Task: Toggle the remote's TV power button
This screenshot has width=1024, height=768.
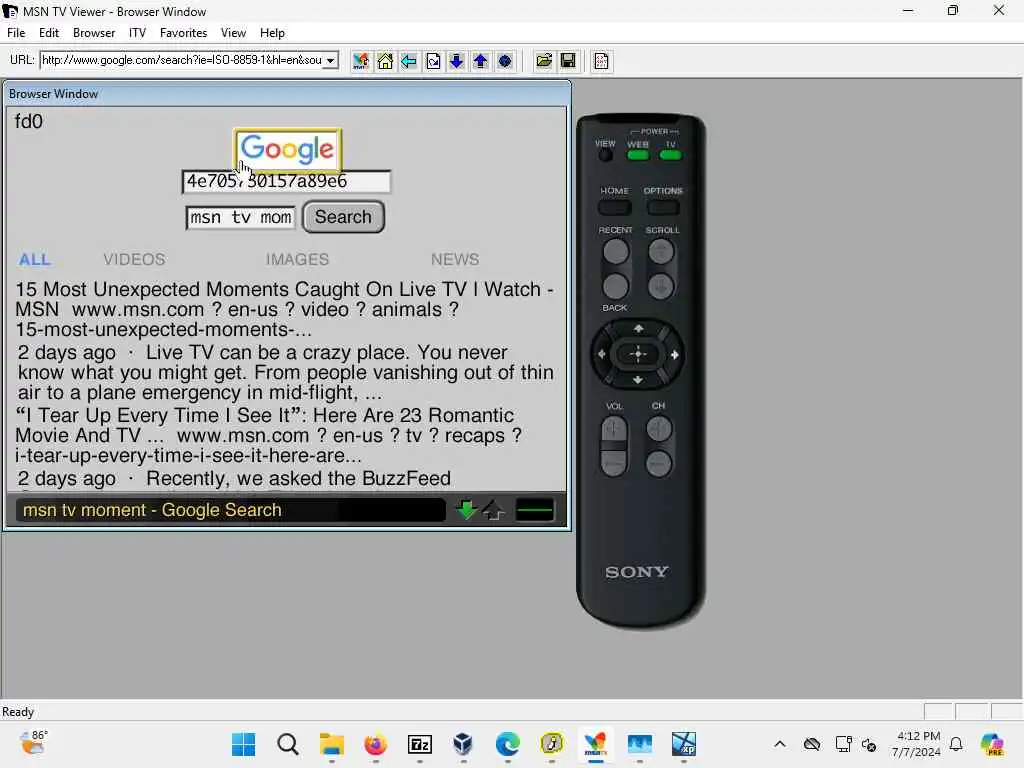Action: point(671,155)
